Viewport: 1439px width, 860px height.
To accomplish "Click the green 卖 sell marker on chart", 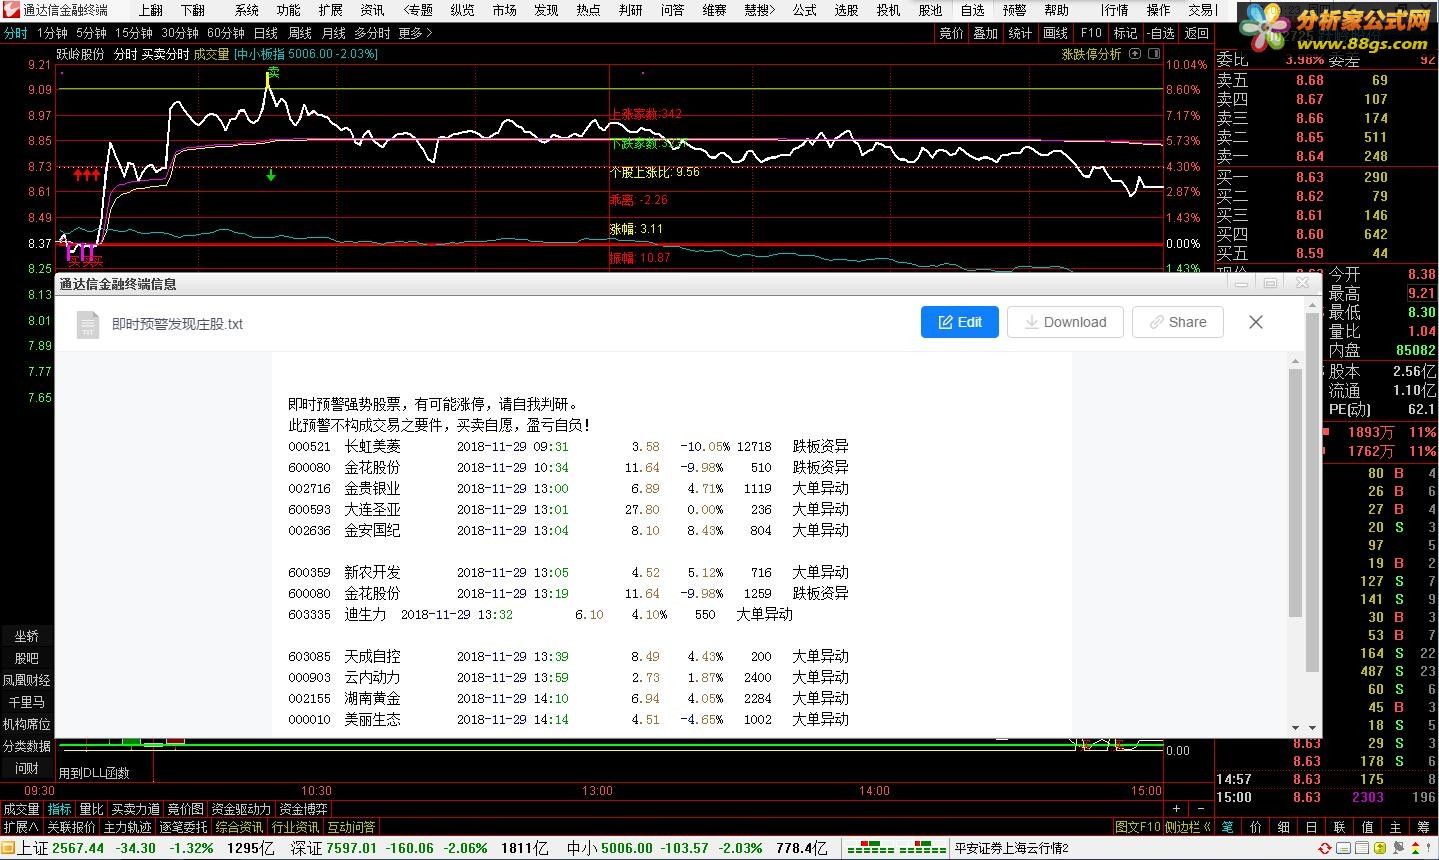I will [272, 73].
